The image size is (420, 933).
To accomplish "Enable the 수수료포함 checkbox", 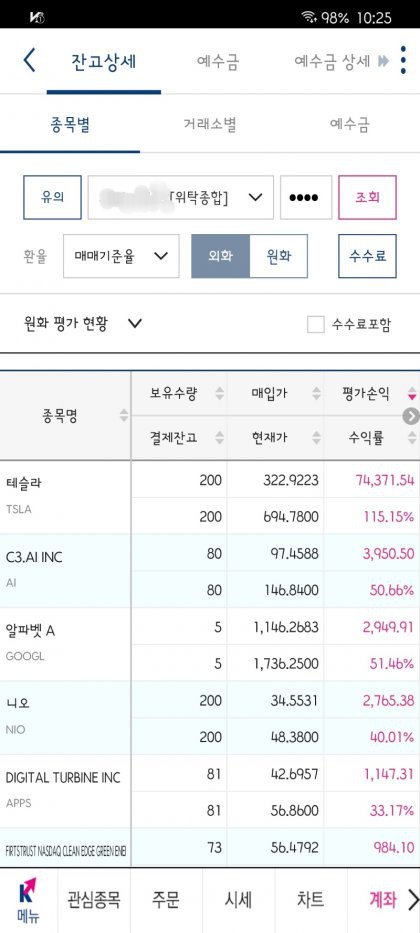I will (x=315, y=324).
